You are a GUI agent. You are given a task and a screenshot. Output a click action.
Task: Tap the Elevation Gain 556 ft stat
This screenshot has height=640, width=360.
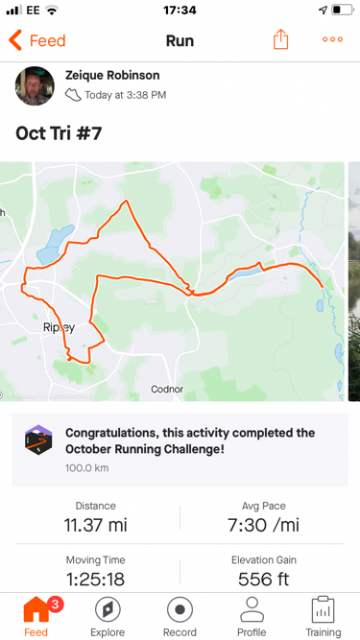click(263, 571)
